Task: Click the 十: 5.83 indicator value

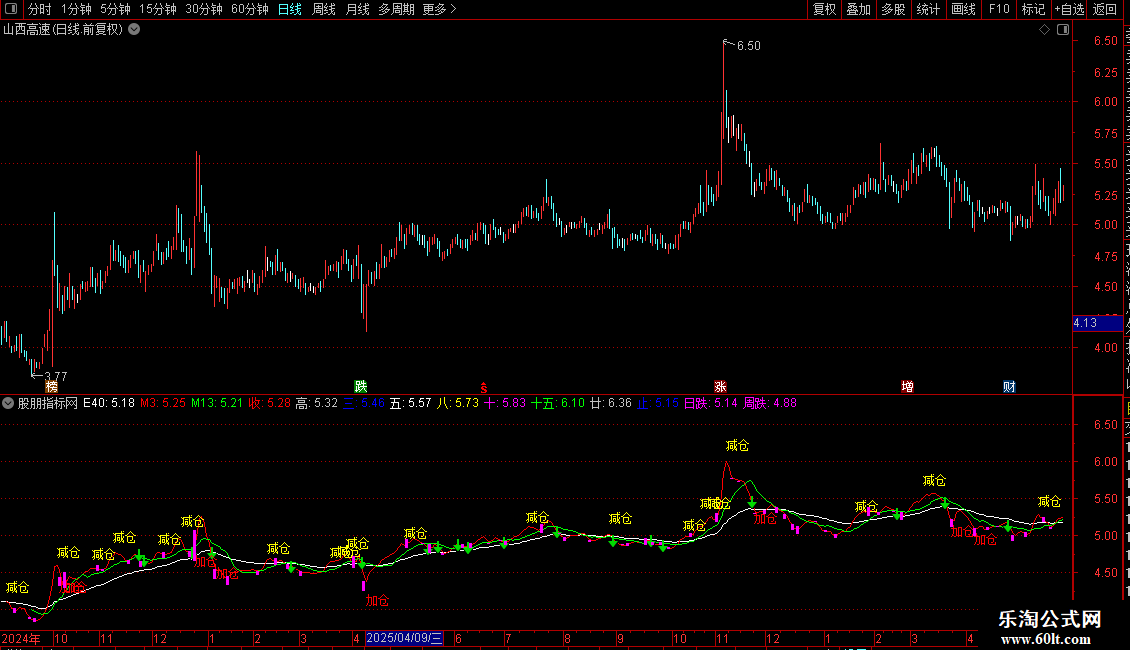Action: 504,404
